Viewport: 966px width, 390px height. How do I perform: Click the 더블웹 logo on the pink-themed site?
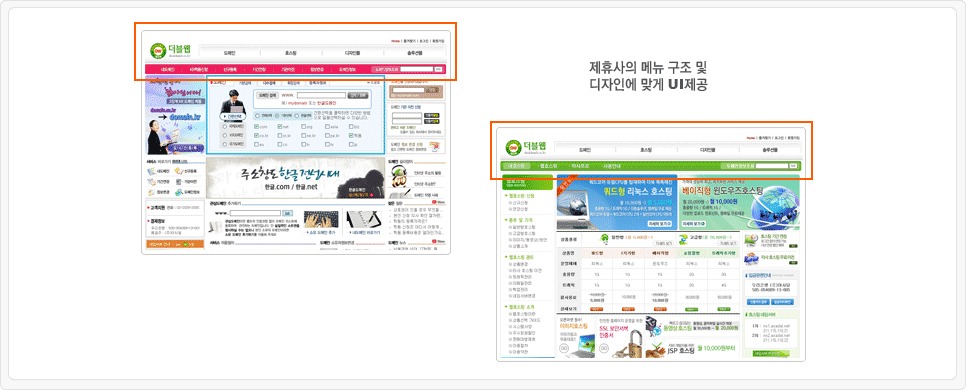point(169,50)
